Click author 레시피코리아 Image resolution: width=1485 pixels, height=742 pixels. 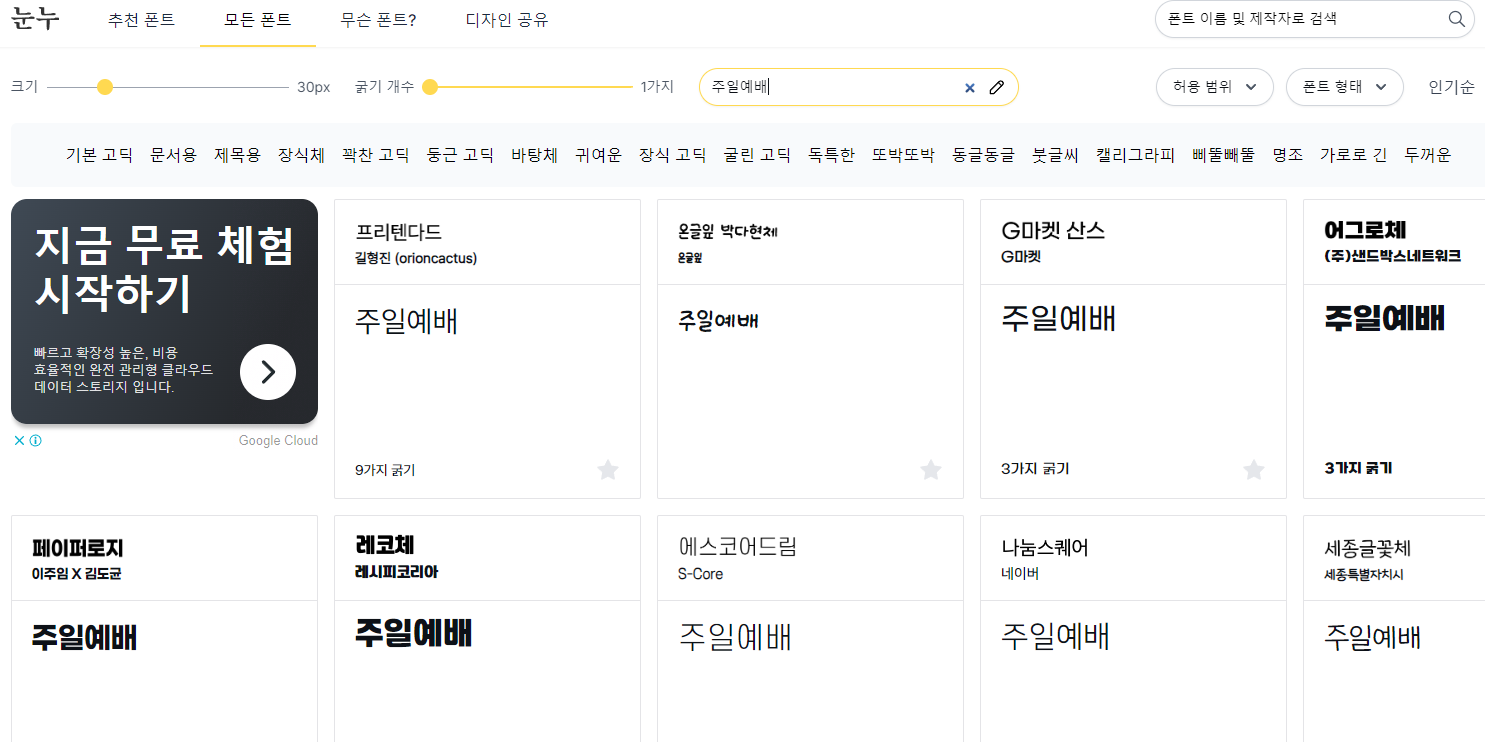click(x=396, y=572)
